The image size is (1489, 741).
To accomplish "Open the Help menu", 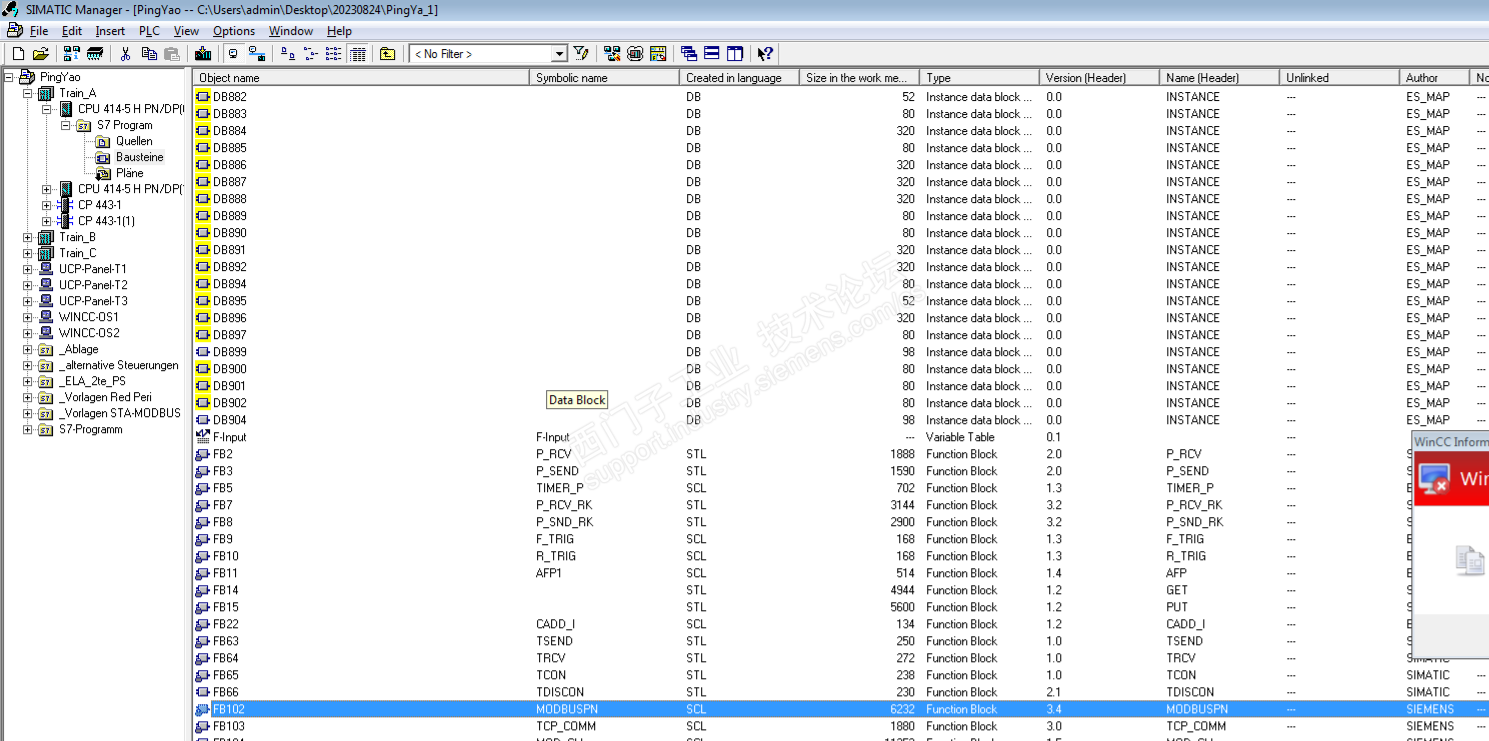I will click(339, 31).
